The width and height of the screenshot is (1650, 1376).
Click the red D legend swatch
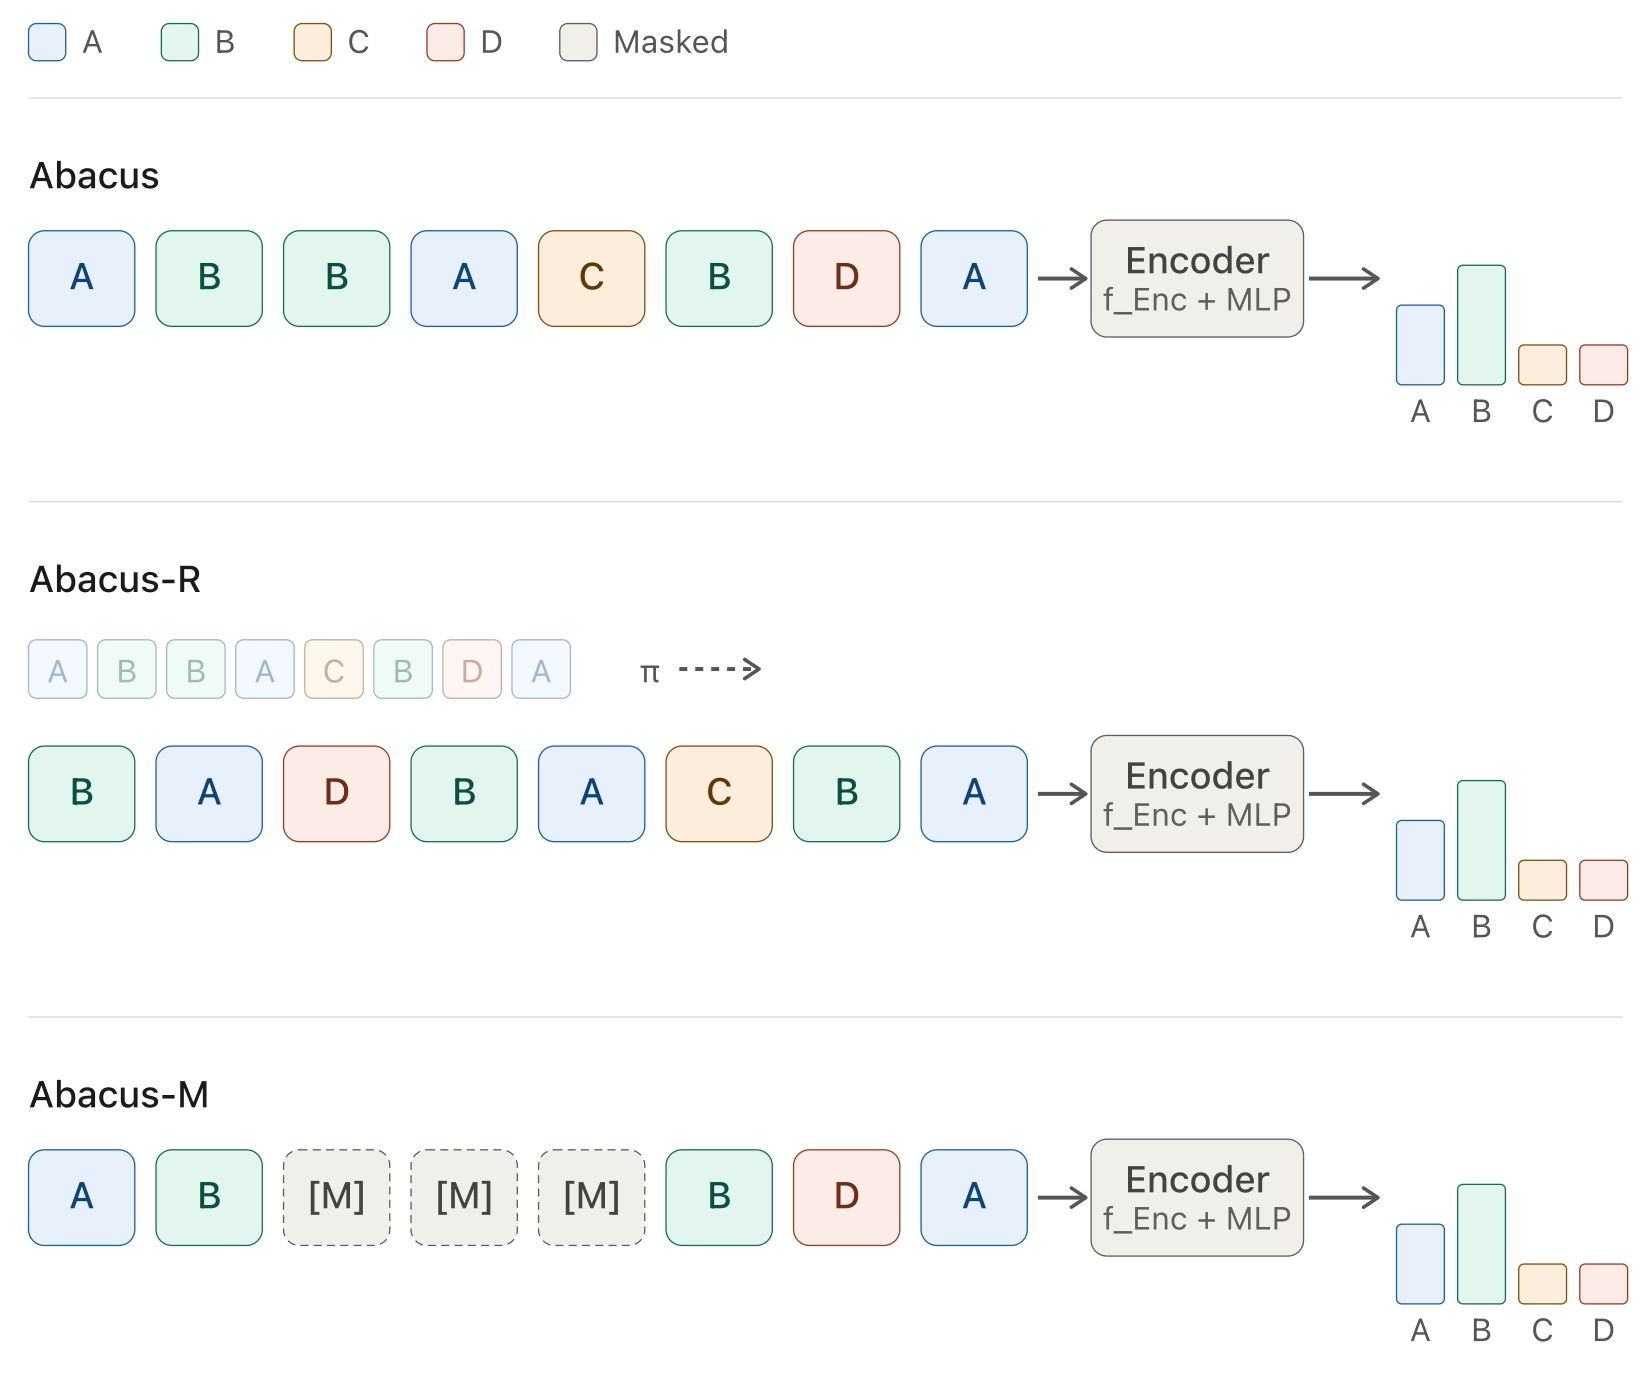445,42
